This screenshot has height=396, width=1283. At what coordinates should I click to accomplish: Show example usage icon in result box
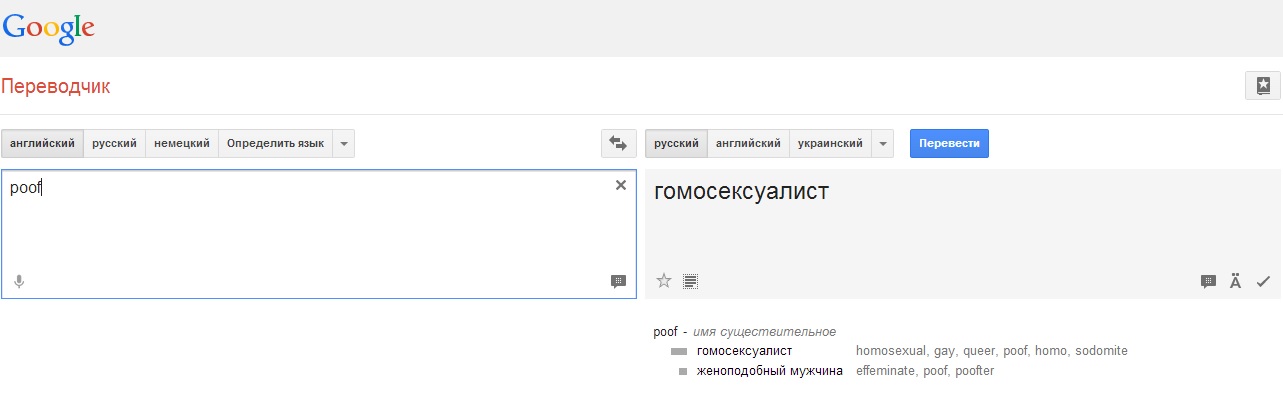click(x=1208, y=282)
